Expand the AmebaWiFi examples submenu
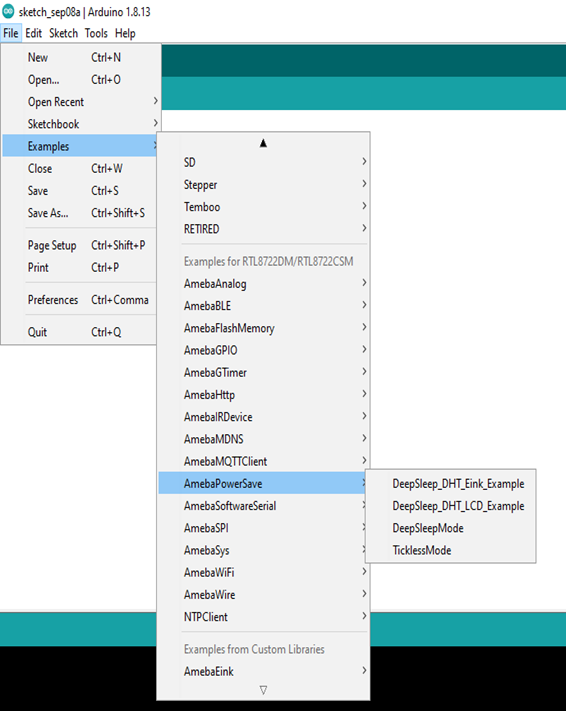Viewport: 566px width, 711px height. coord(263,572)
